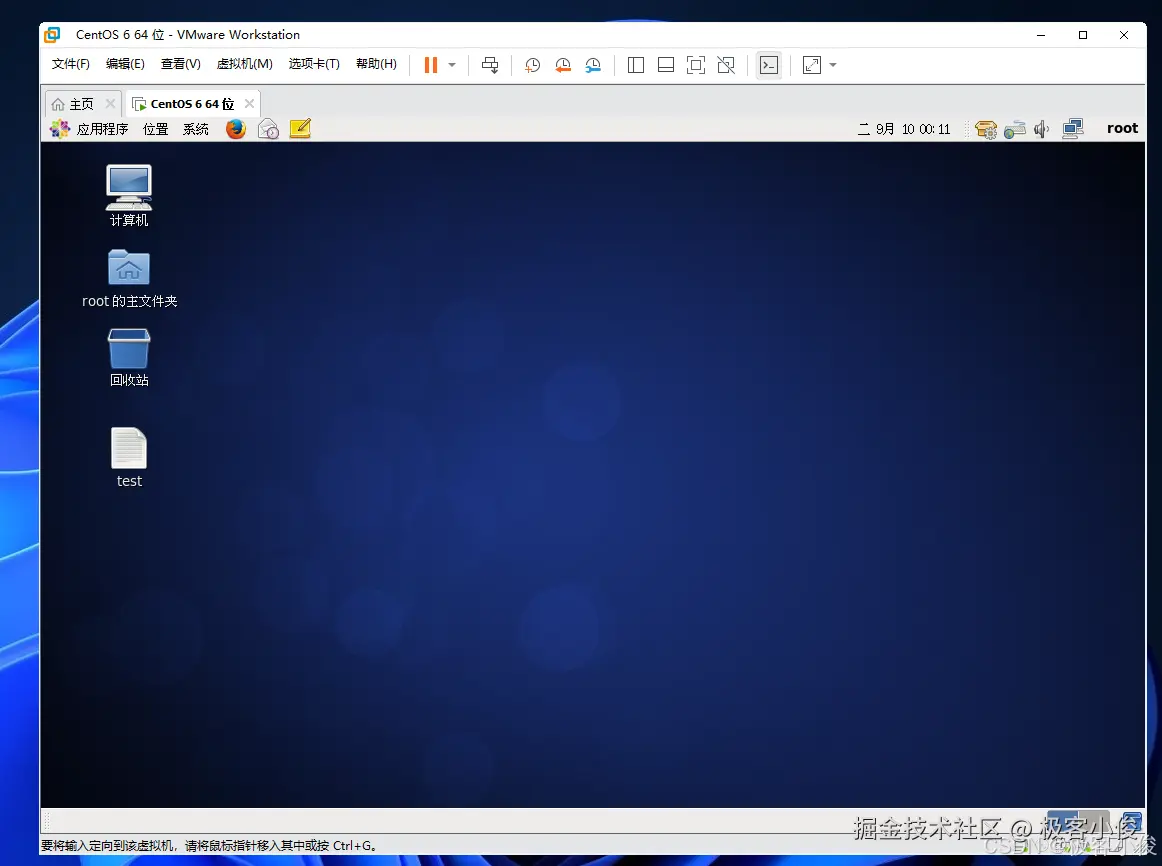
Task: Toggle the thumbnail bar view
Action: coord(666,65)
